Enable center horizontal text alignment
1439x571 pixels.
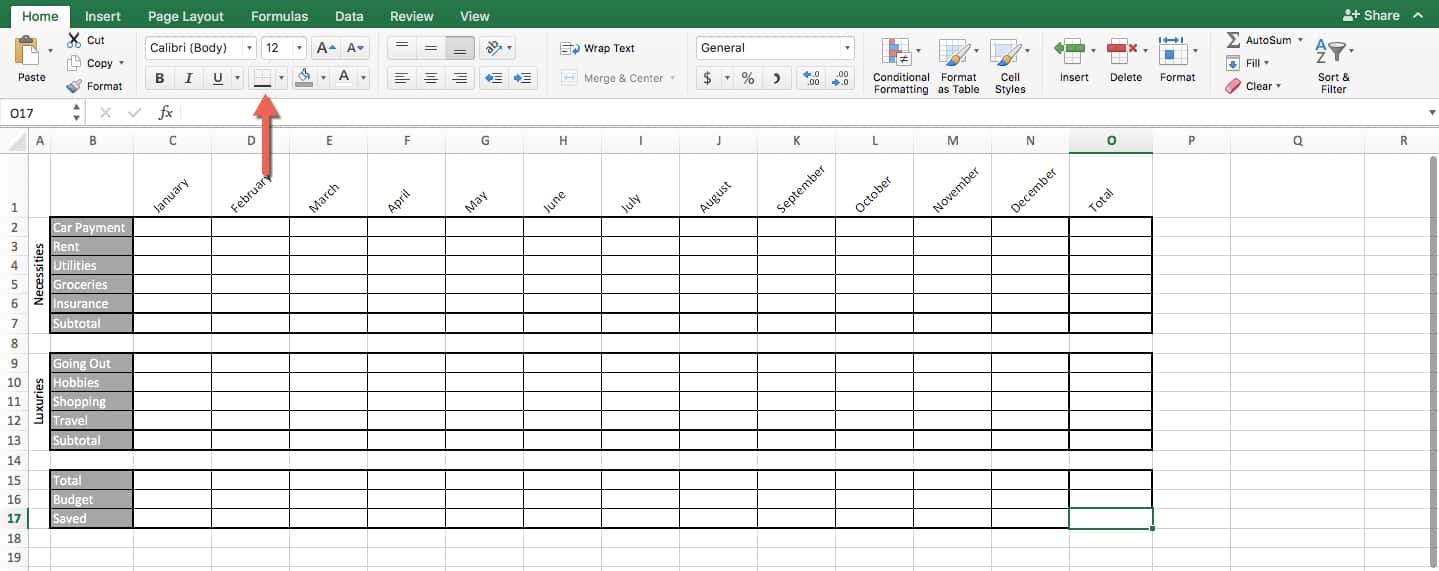pyautogui.click(x=431, y=78)
